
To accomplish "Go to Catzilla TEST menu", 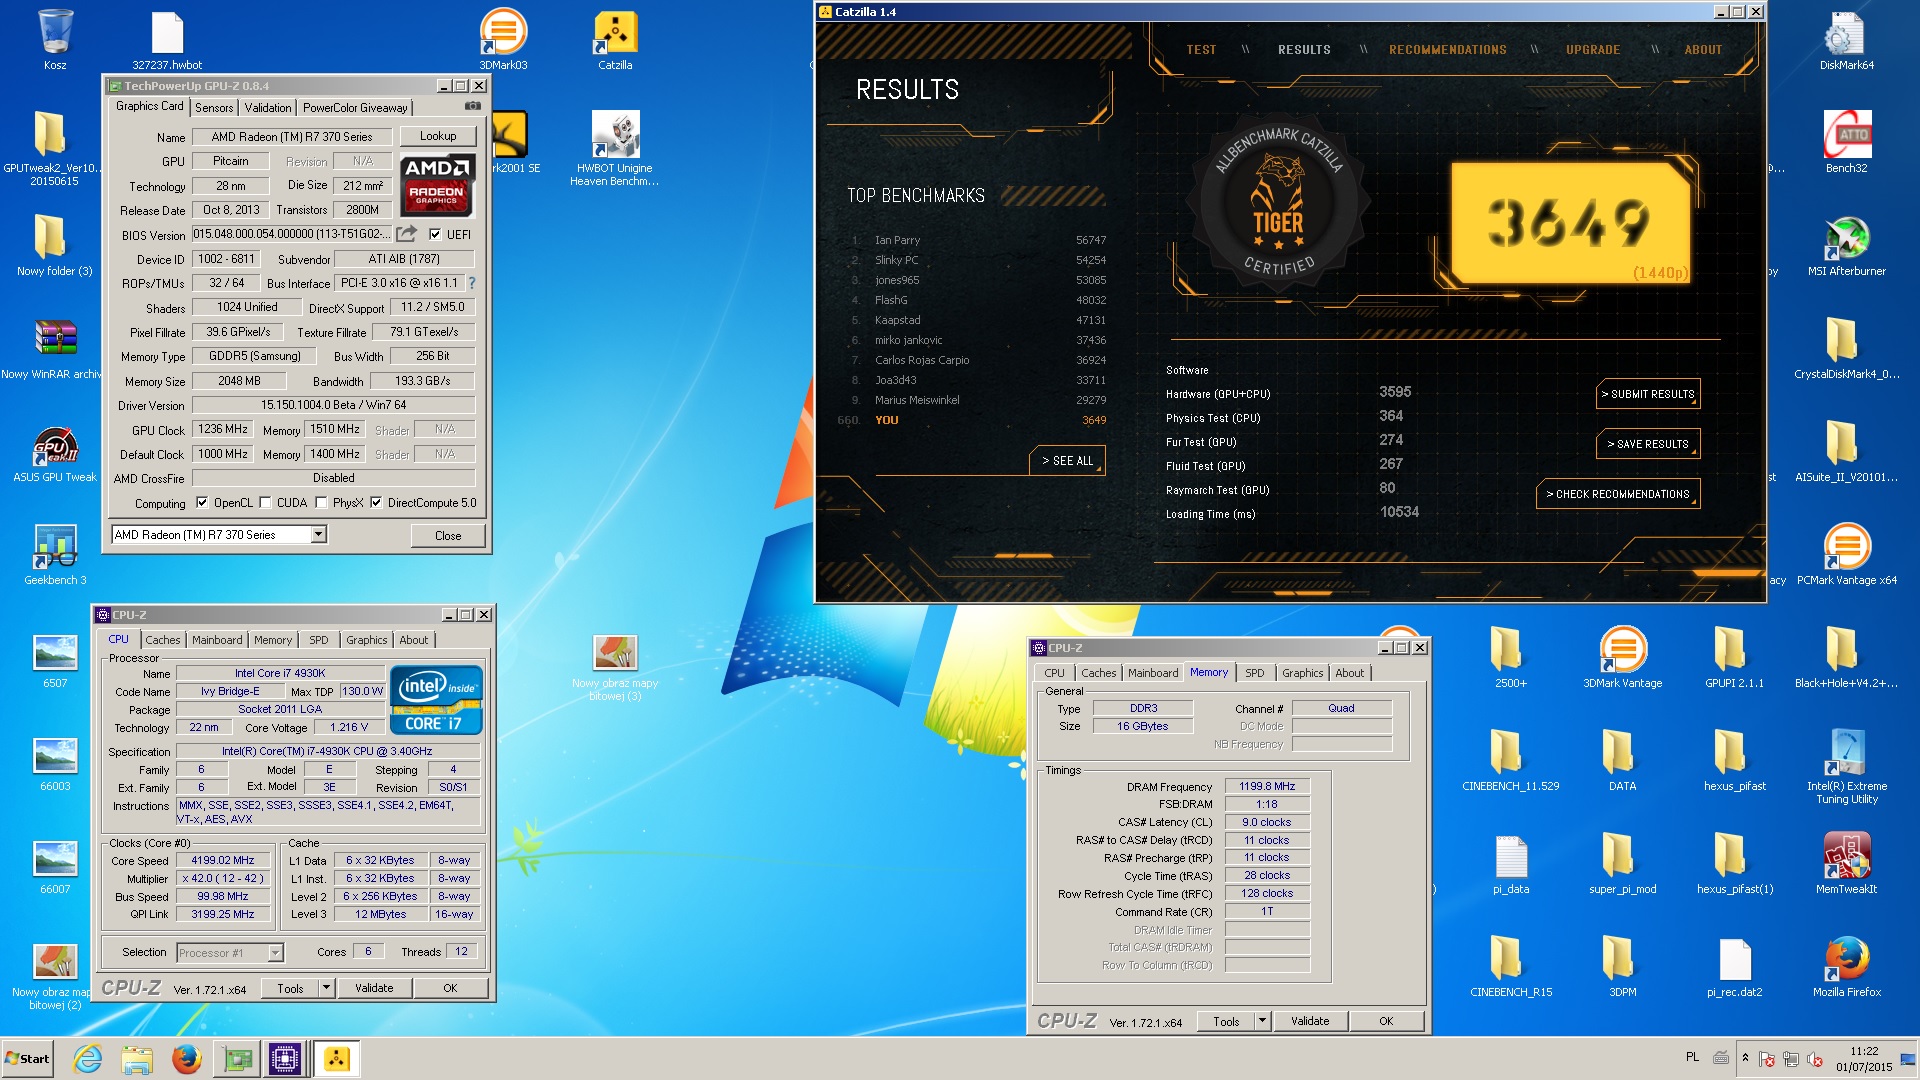I will pyautogui.click(x=1201, y=50).
